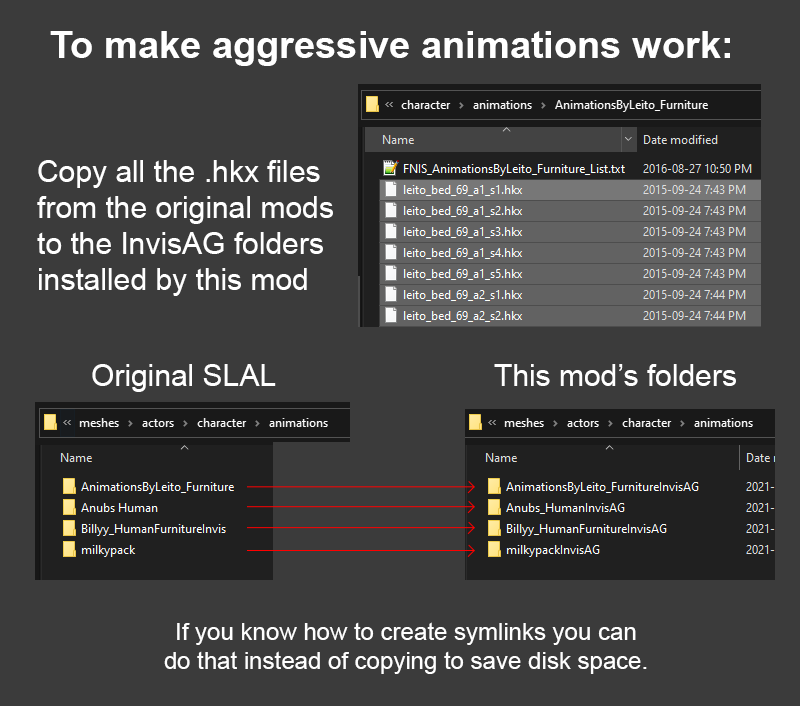800x706 pixels.
Task: Click the file icon beside leito_bed_69_a1_s5.hkx
Action: [x=391, y=273]
